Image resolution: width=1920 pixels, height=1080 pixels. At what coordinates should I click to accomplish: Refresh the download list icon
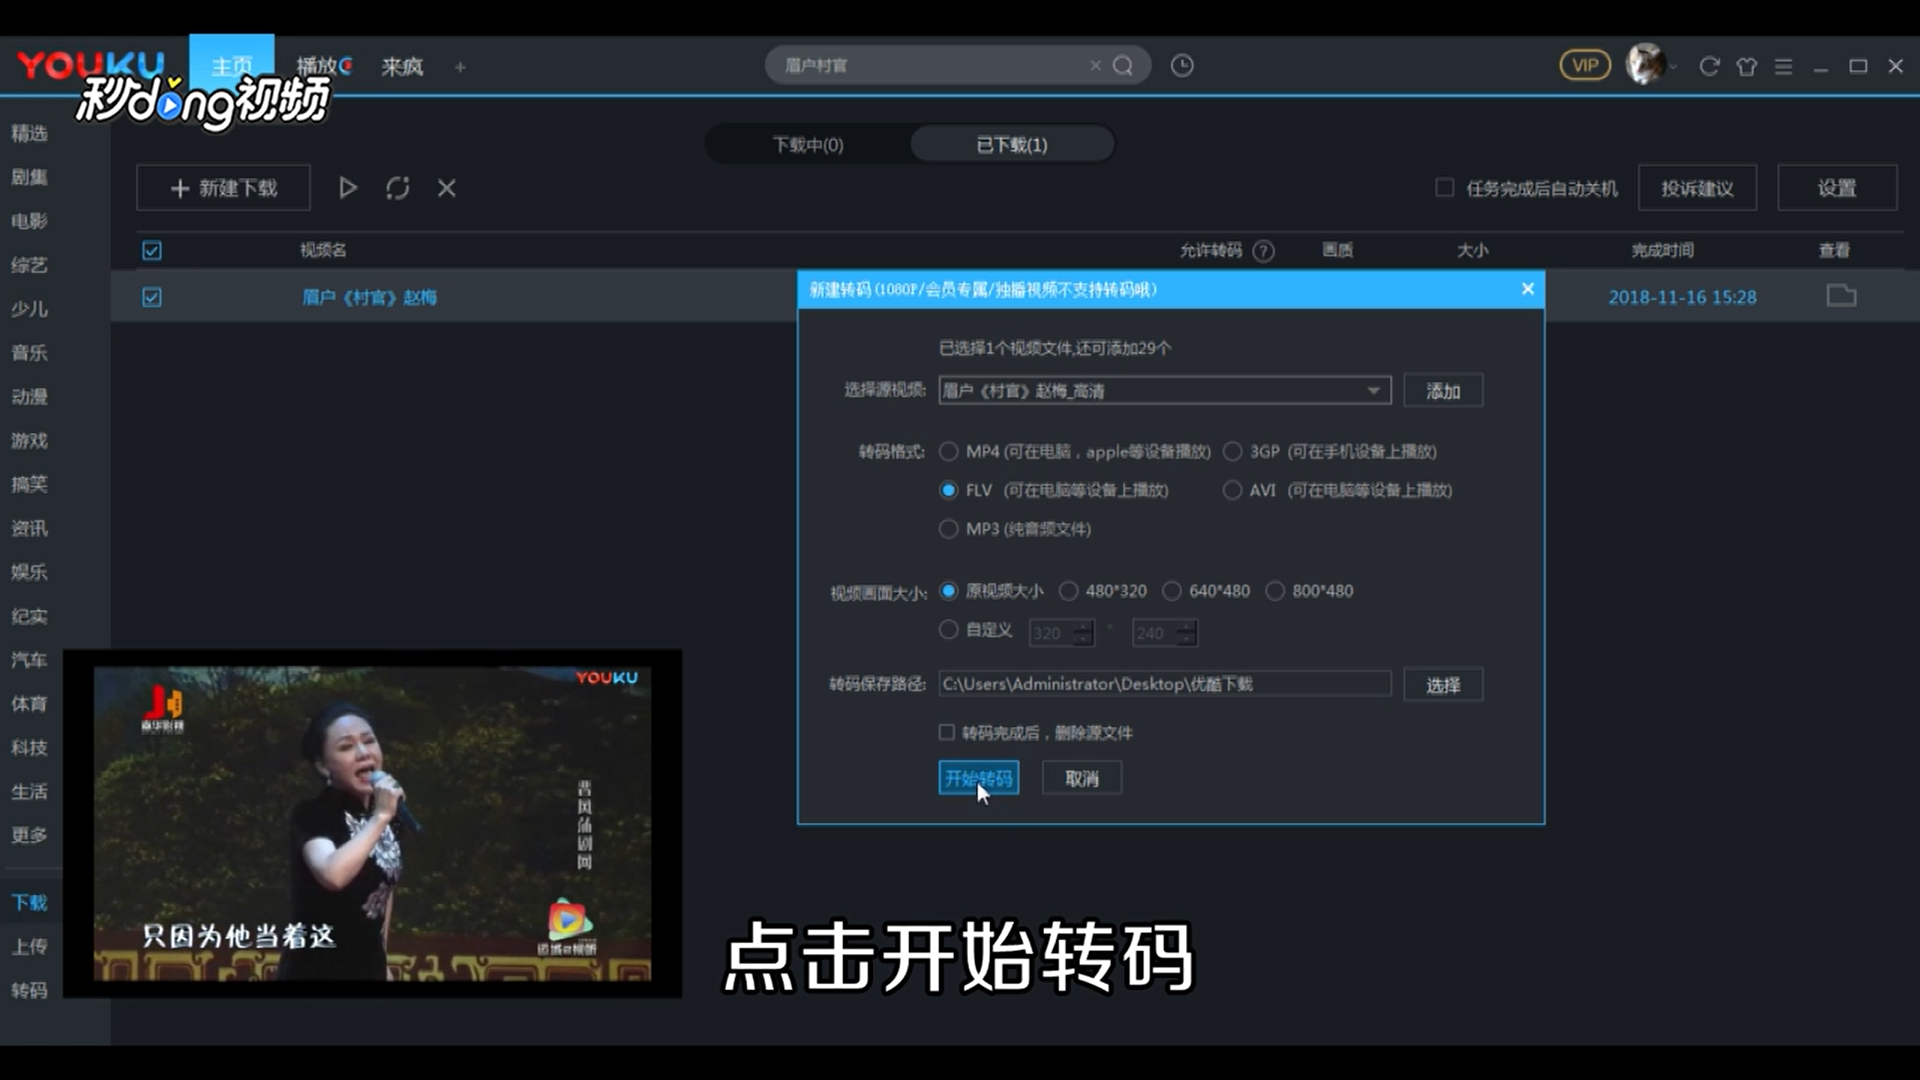(x=397, y=188)
